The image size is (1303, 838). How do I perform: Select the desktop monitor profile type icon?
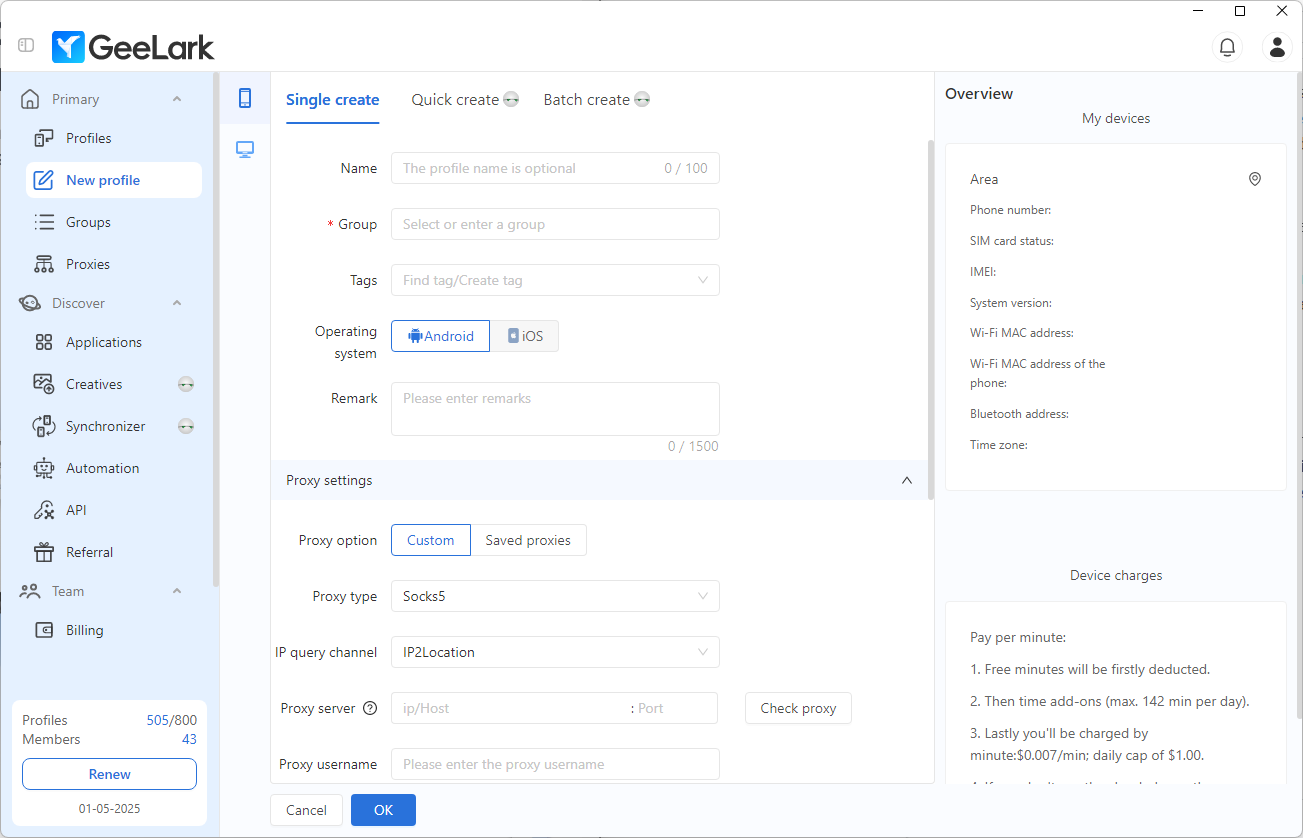245,149
